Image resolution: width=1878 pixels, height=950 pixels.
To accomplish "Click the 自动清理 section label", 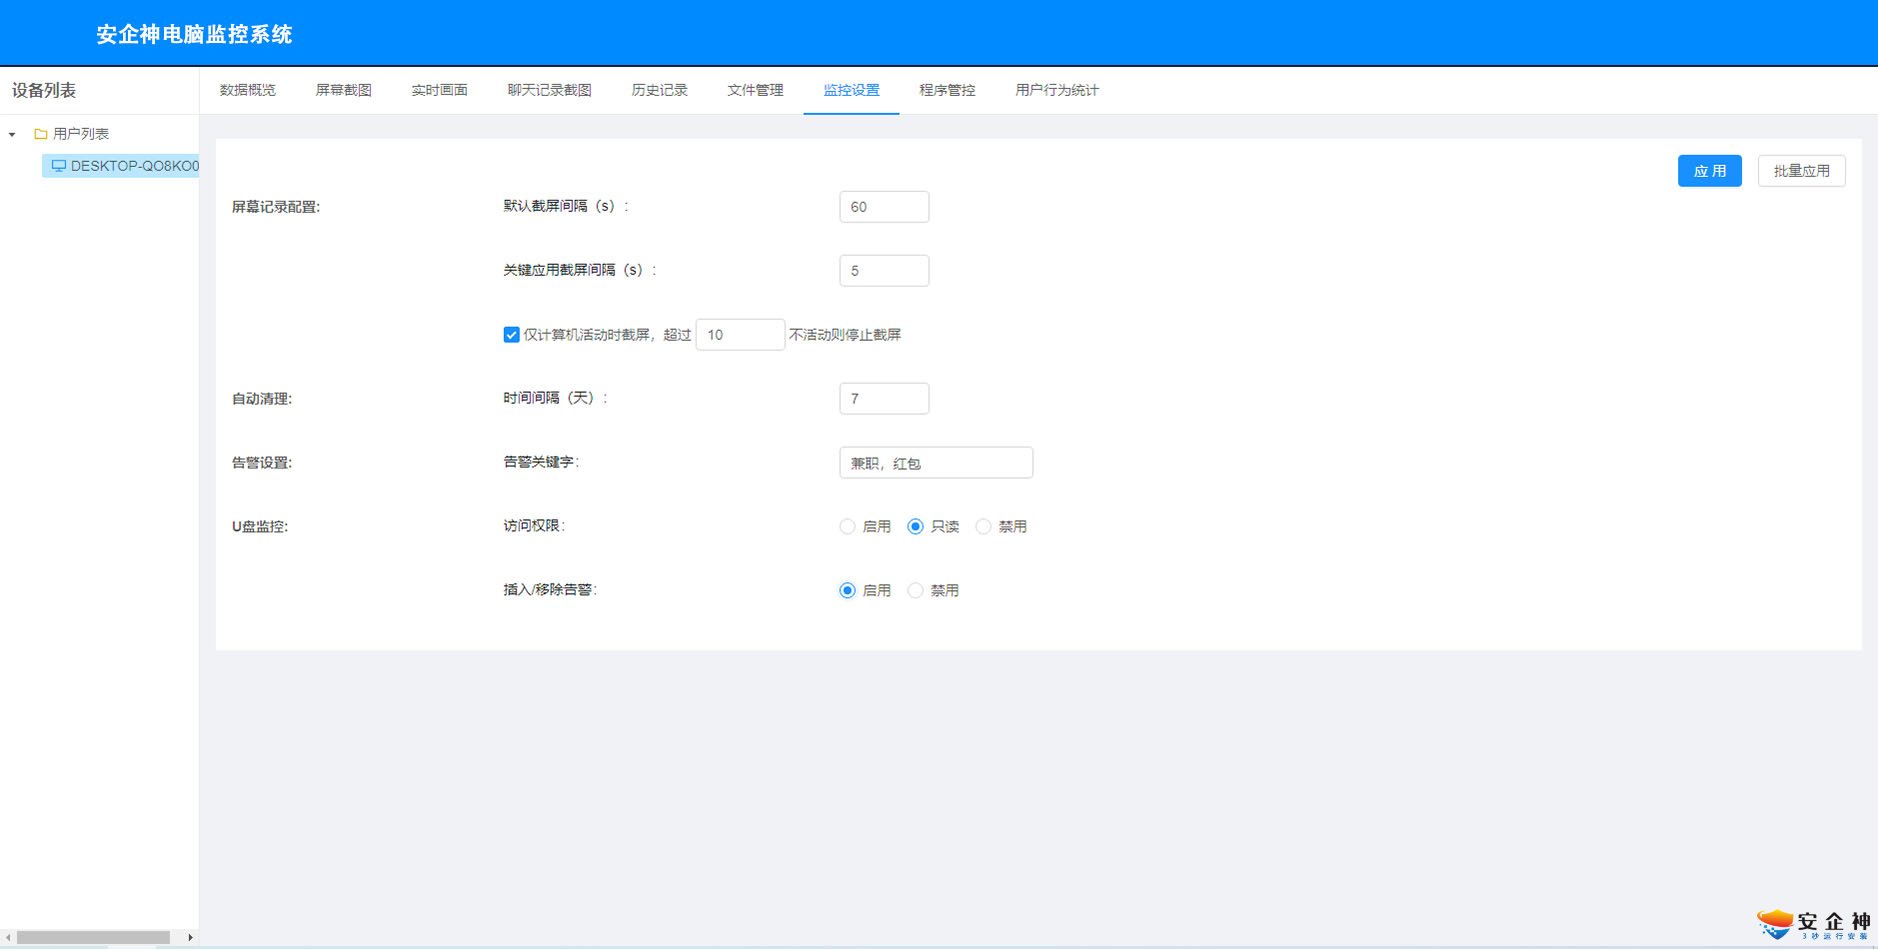I will coord(262,399).
